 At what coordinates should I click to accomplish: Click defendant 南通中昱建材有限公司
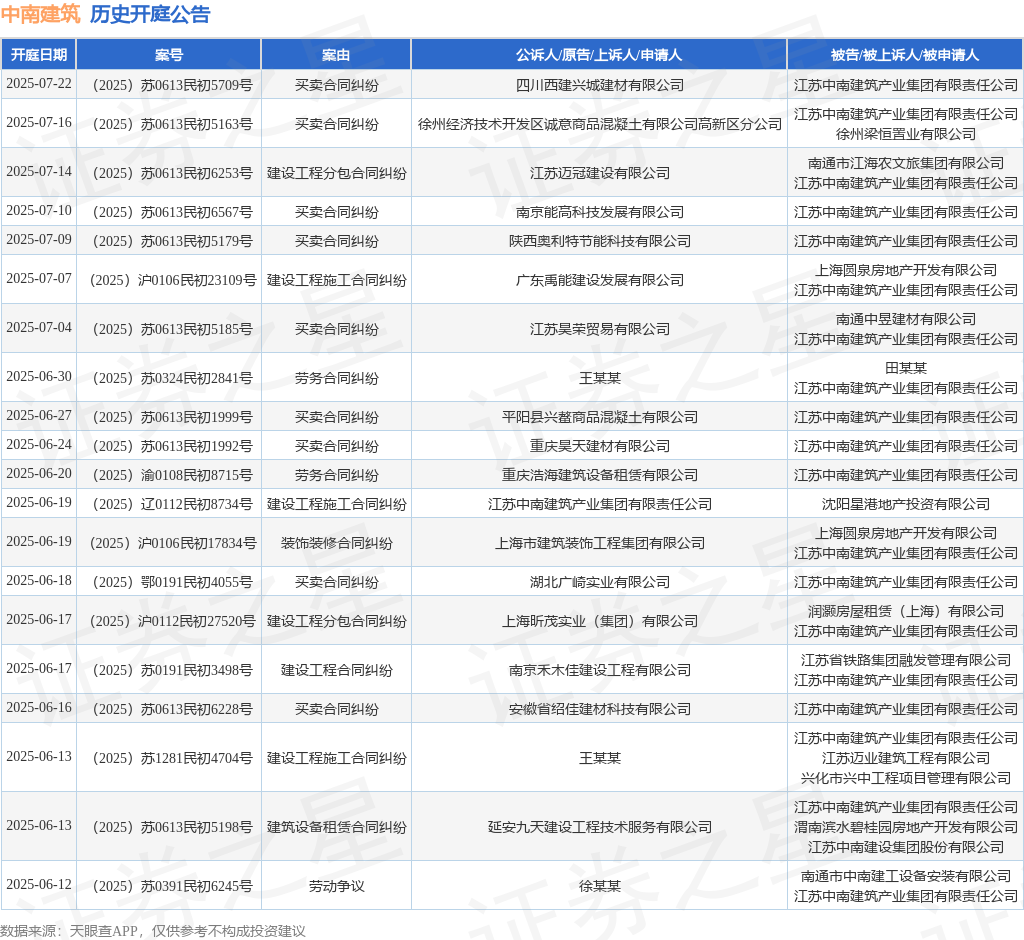pos(906,319)
